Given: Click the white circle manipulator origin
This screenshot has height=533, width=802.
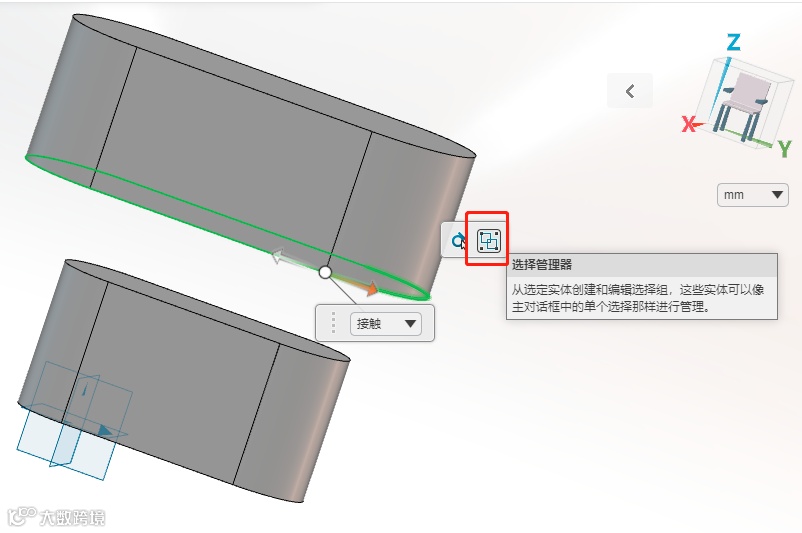Looking at the screenshot, I should pyautogui.click(x=325, y=272).
